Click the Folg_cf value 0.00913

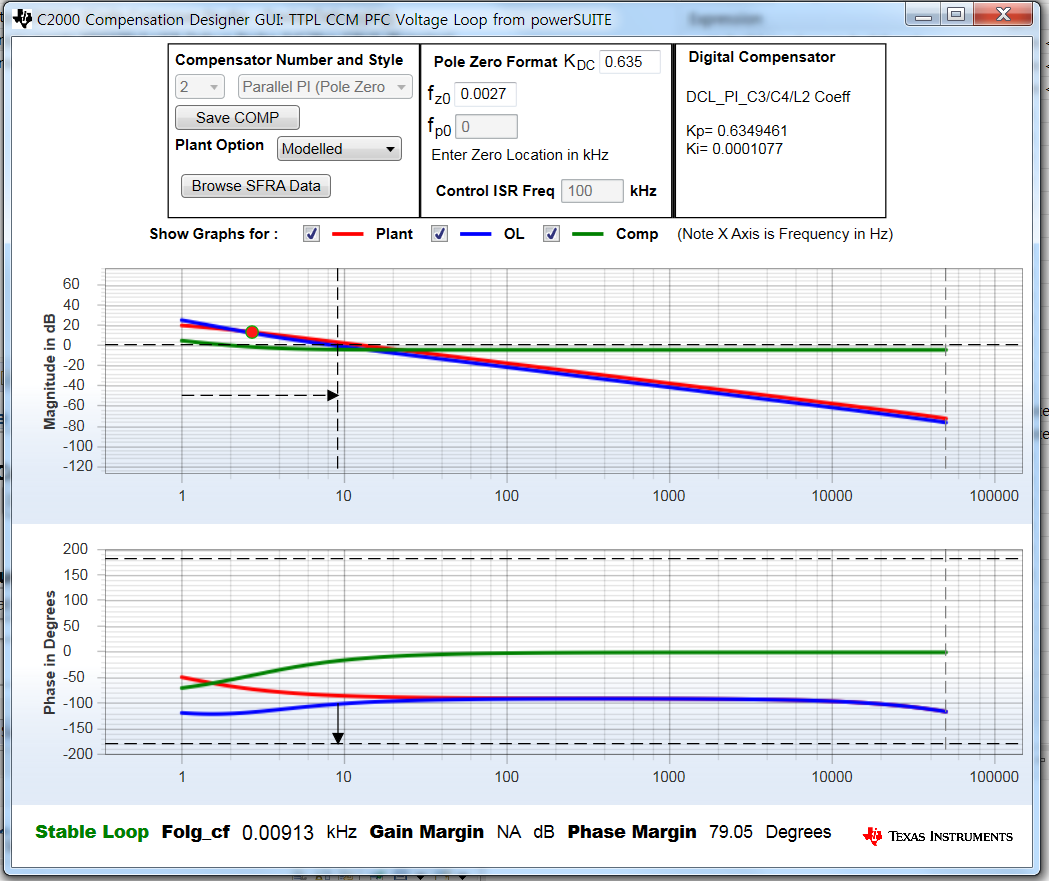[278, 832]
